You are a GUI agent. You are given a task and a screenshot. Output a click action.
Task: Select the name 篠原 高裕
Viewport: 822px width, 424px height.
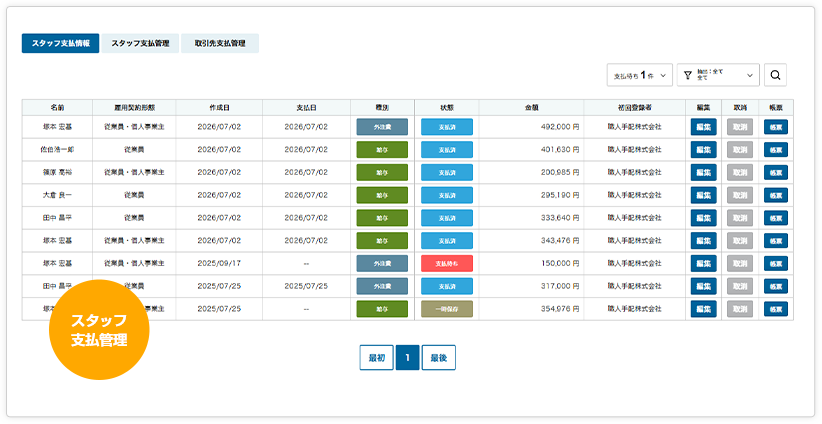[57, 172]
